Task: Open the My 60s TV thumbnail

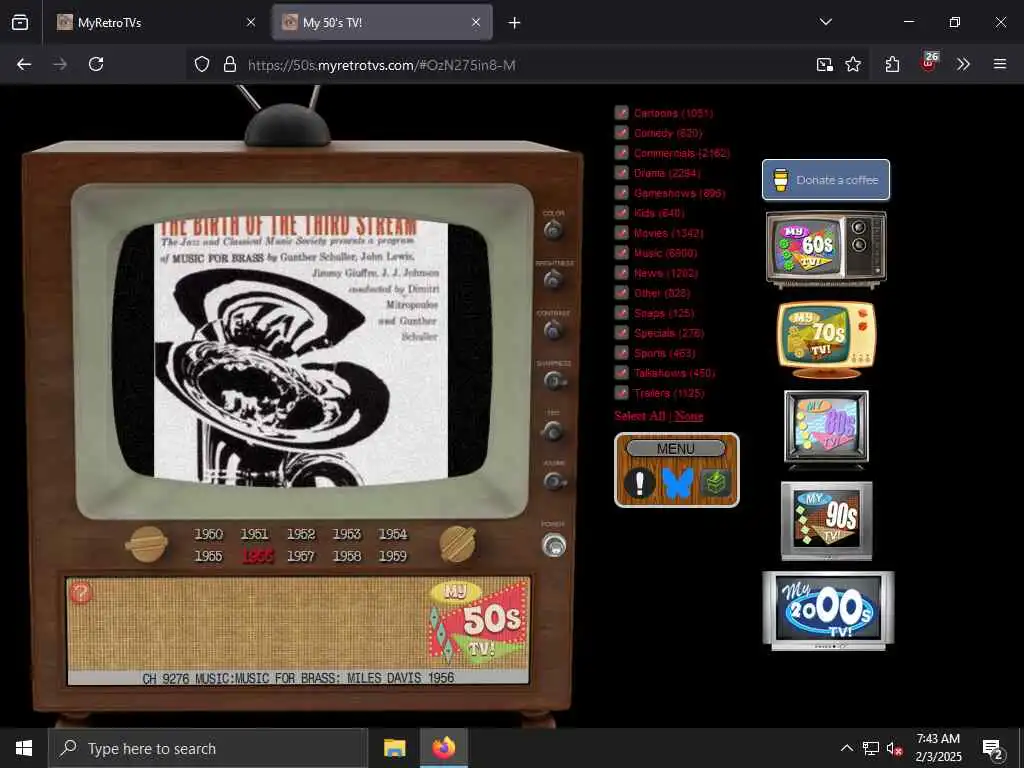Action: click(x=826, y=249)
